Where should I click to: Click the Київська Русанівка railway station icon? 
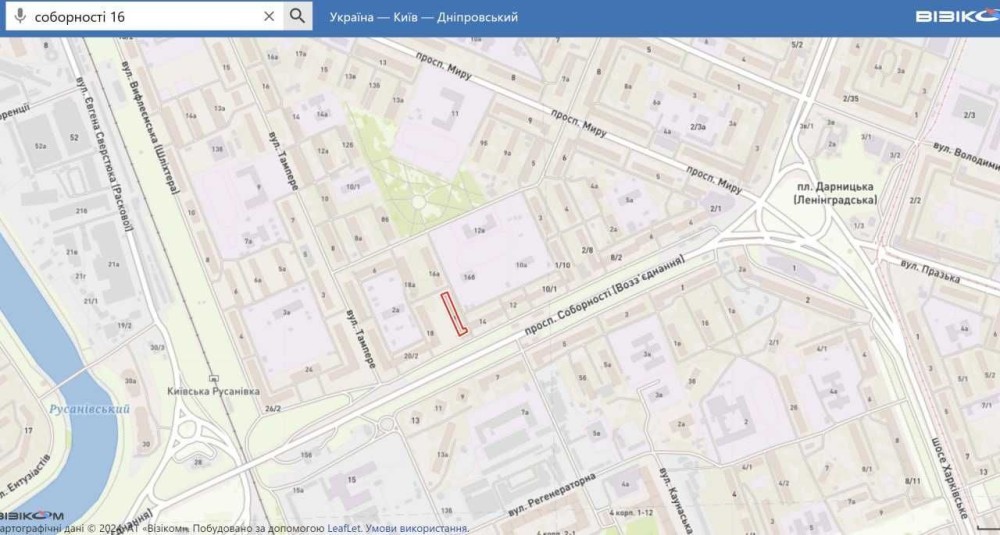(x=214, y=378)
